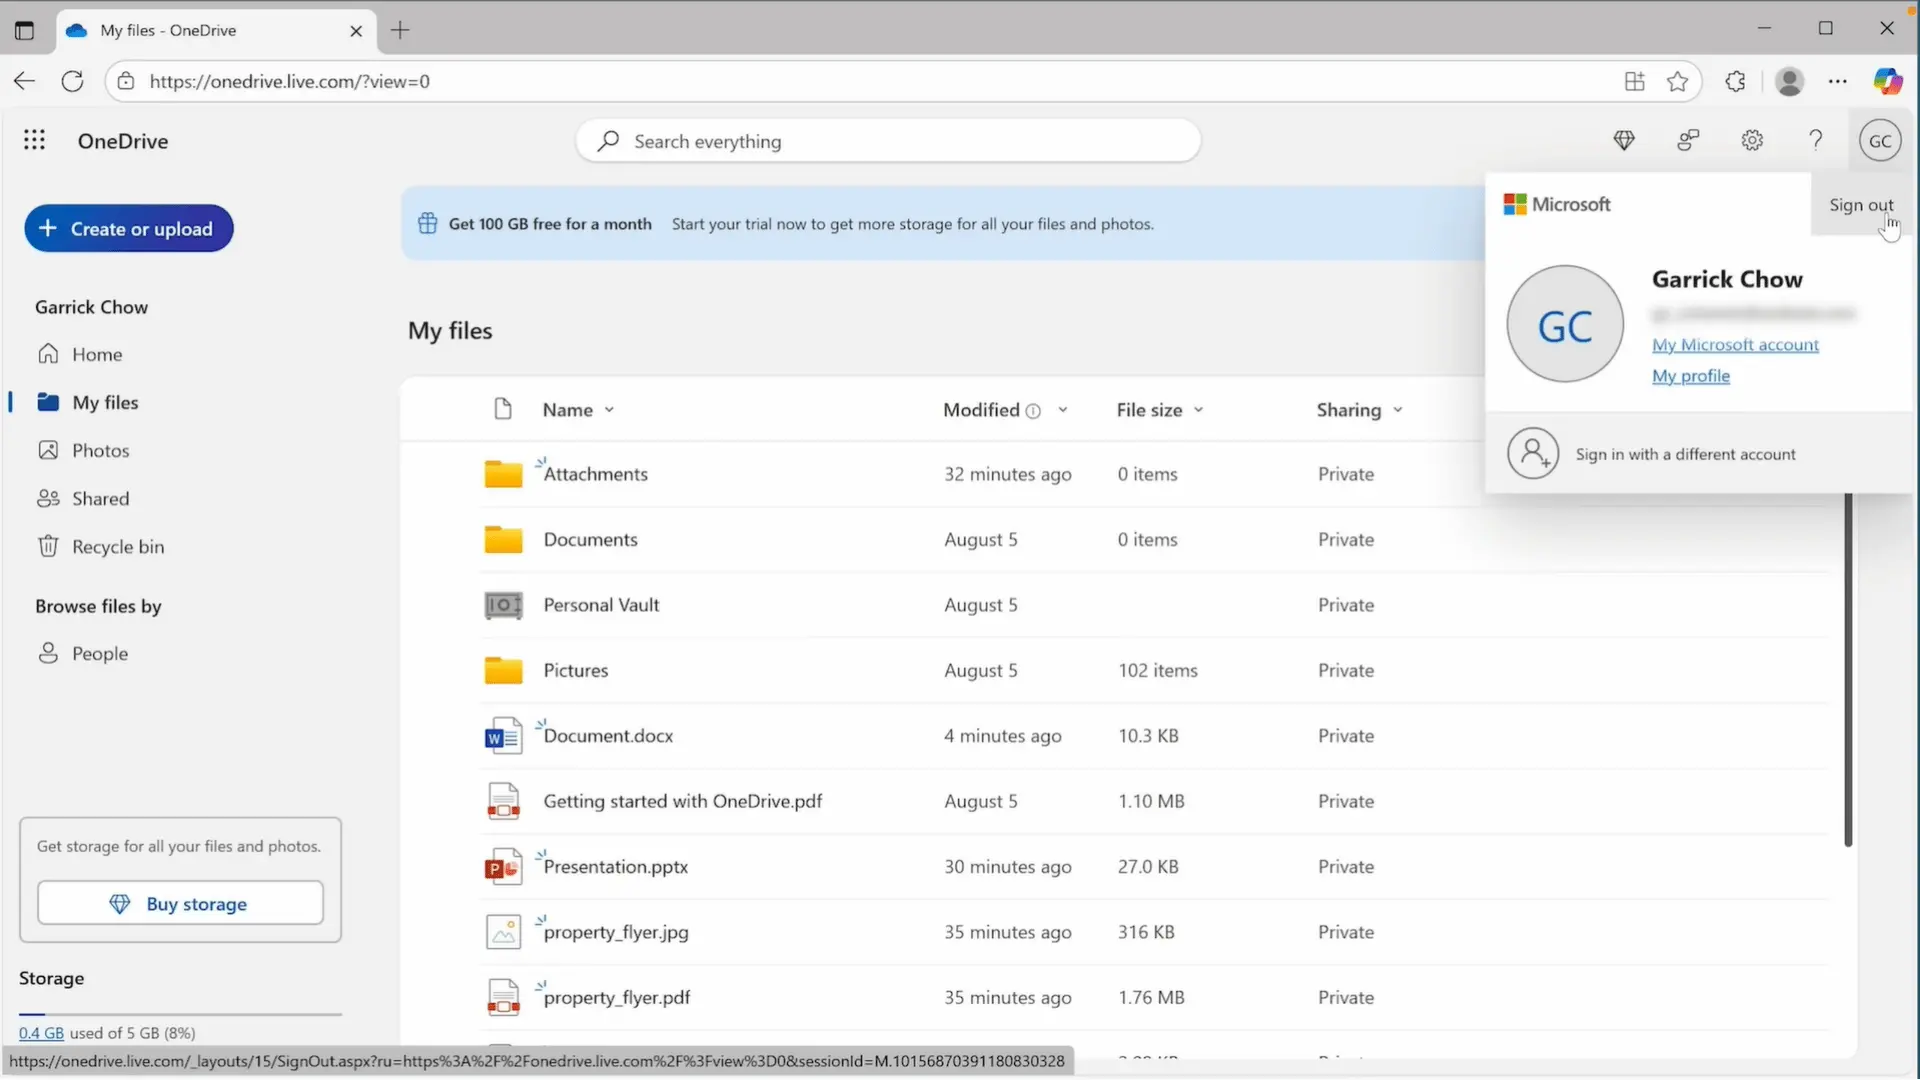Open browser extensions puzzle icon
Viewport: 1920px width, 1080px height.
tap(1736, 81)
